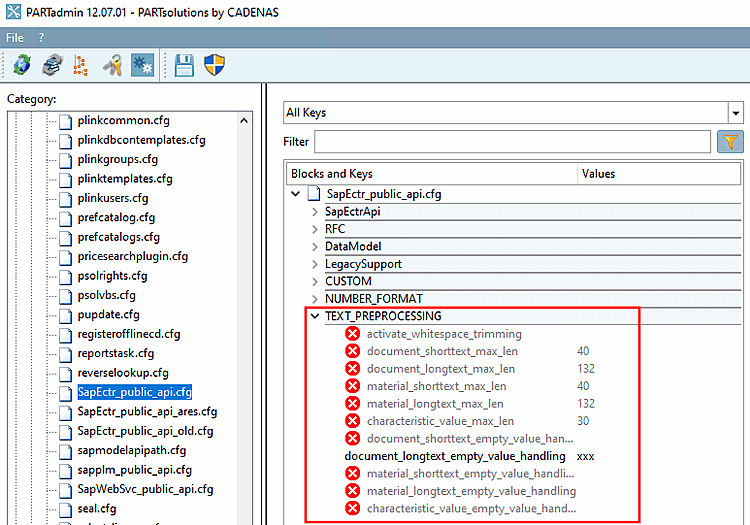Click red X icon beside document_shorttext_max_len
This screenshot has height=525, width=750.
[353, 351]
